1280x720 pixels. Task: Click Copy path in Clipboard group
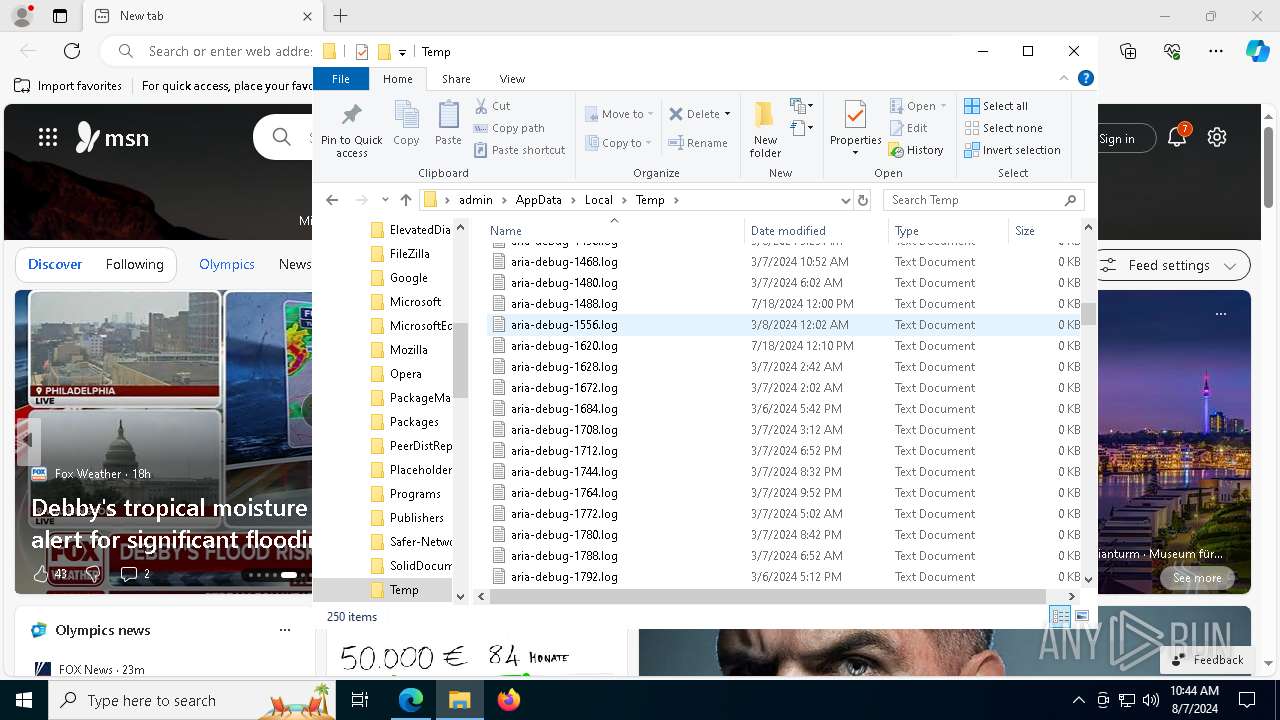(509, 128)
